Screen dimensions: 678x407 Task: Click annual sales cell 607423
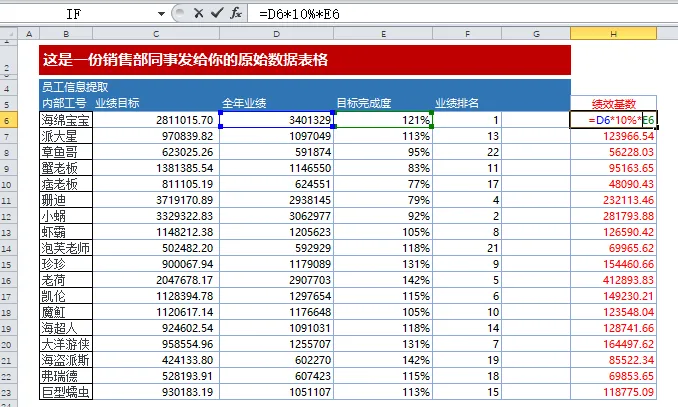pyautogui.click(x=276, y=376)
